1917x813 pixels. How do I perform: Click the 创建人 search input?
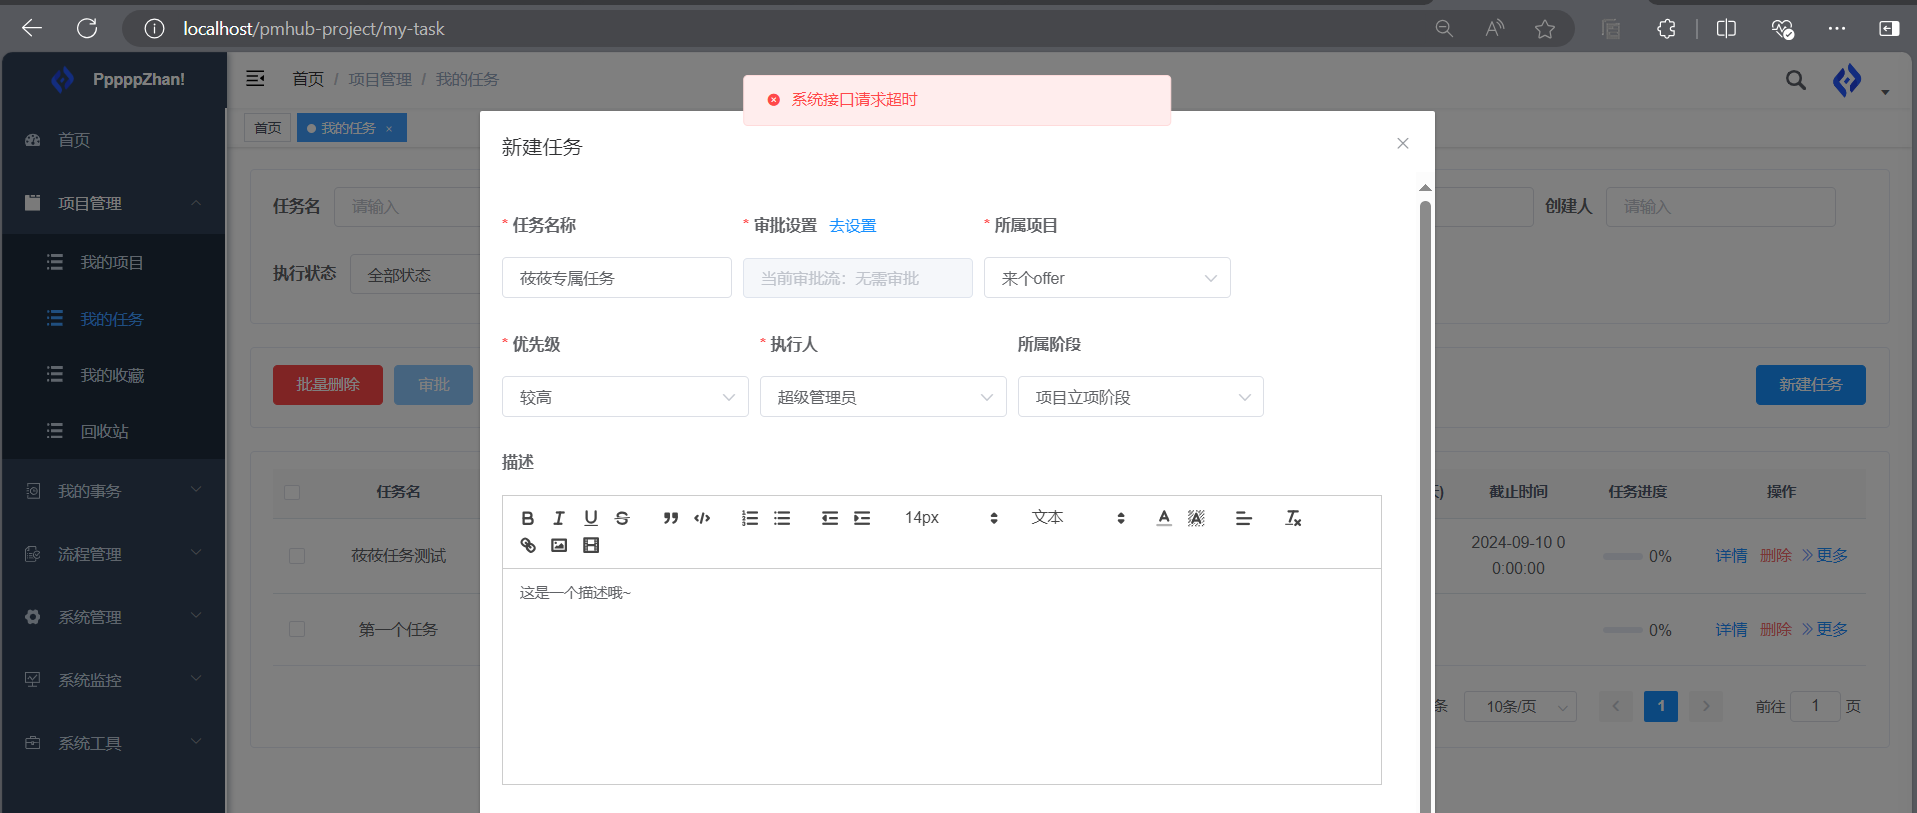(1720, 207)
